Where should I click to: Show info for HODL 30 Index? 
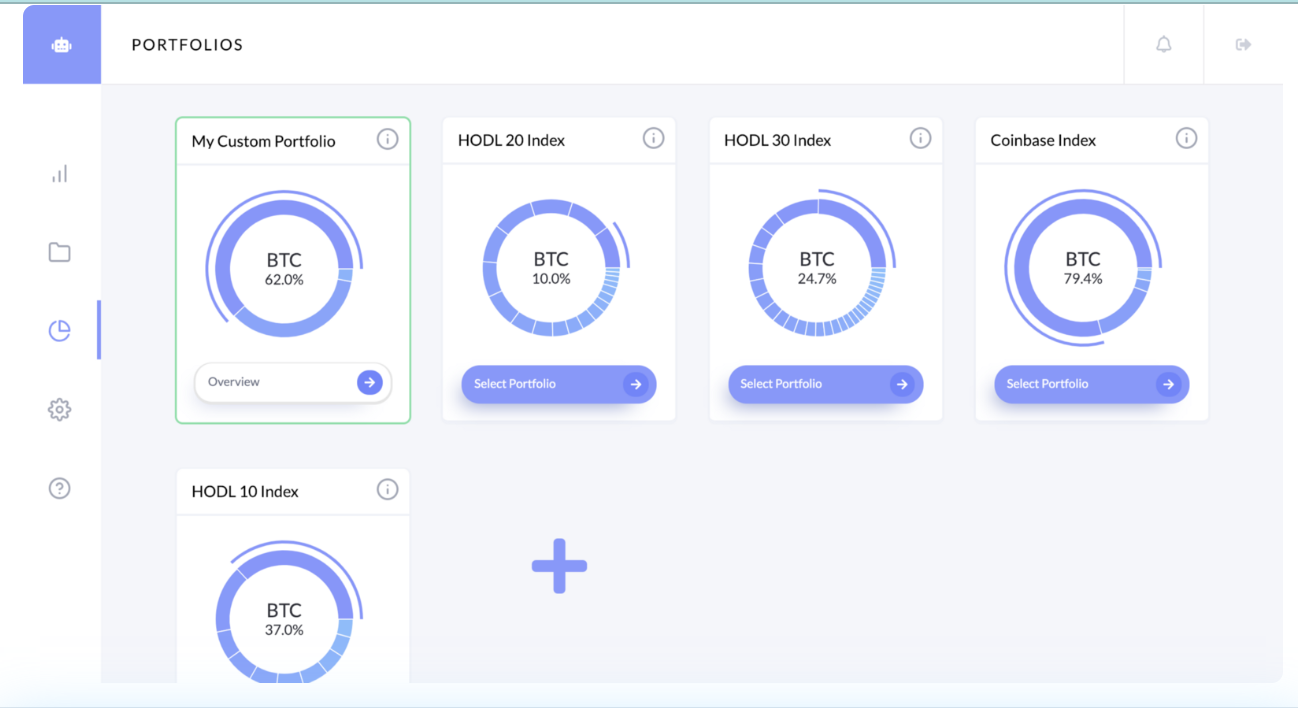pos(920,138)
